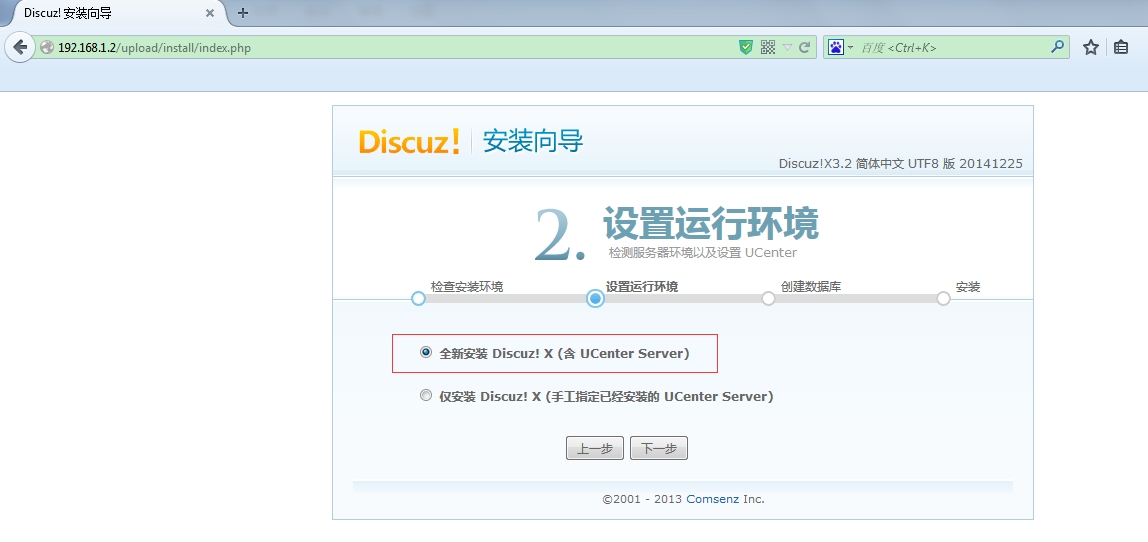Screen dimensions: 1148x542
Task: Go back with the browser back arrow
Action: click(x=20, y=48)
